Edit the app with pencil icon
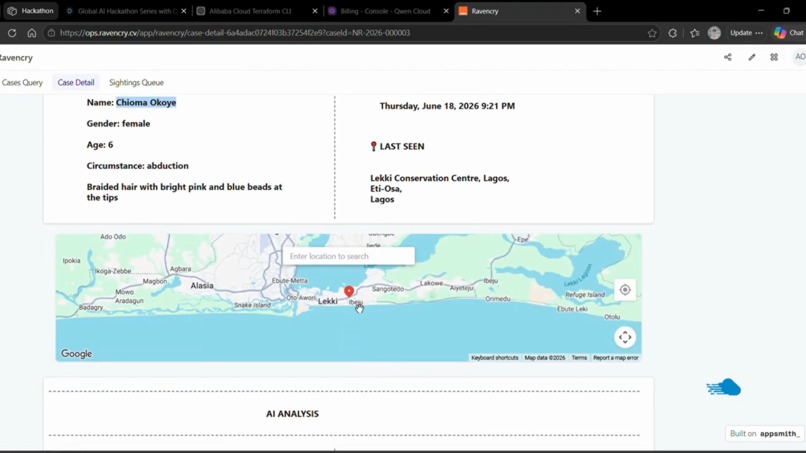 coord(752,57)
